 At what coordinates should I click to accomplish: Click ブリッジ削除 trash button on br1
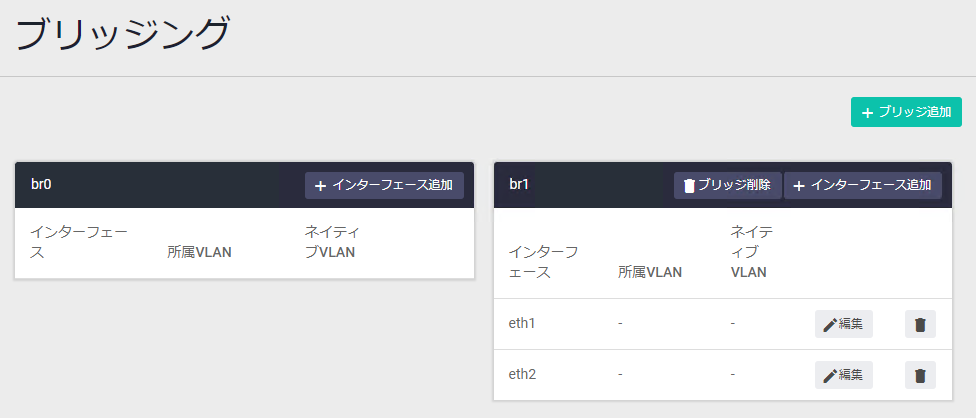727,185
